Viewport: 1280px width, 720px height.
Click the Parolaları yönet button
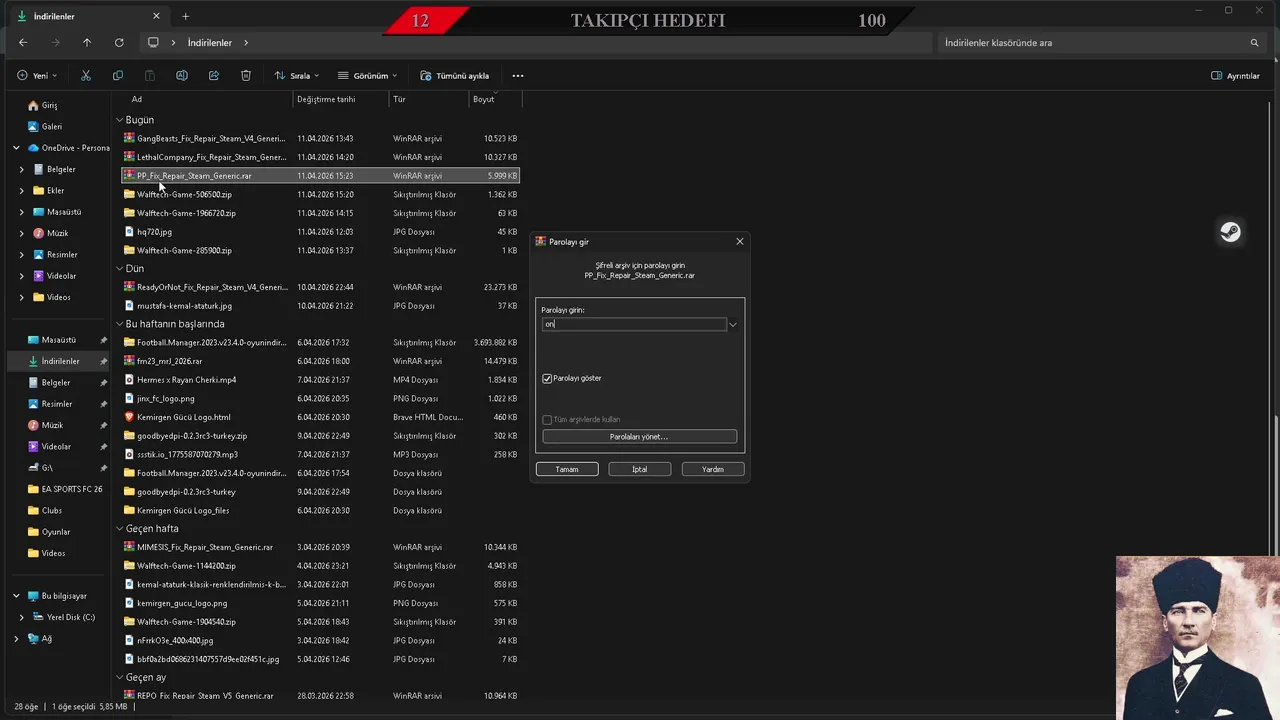coord(639,437)
